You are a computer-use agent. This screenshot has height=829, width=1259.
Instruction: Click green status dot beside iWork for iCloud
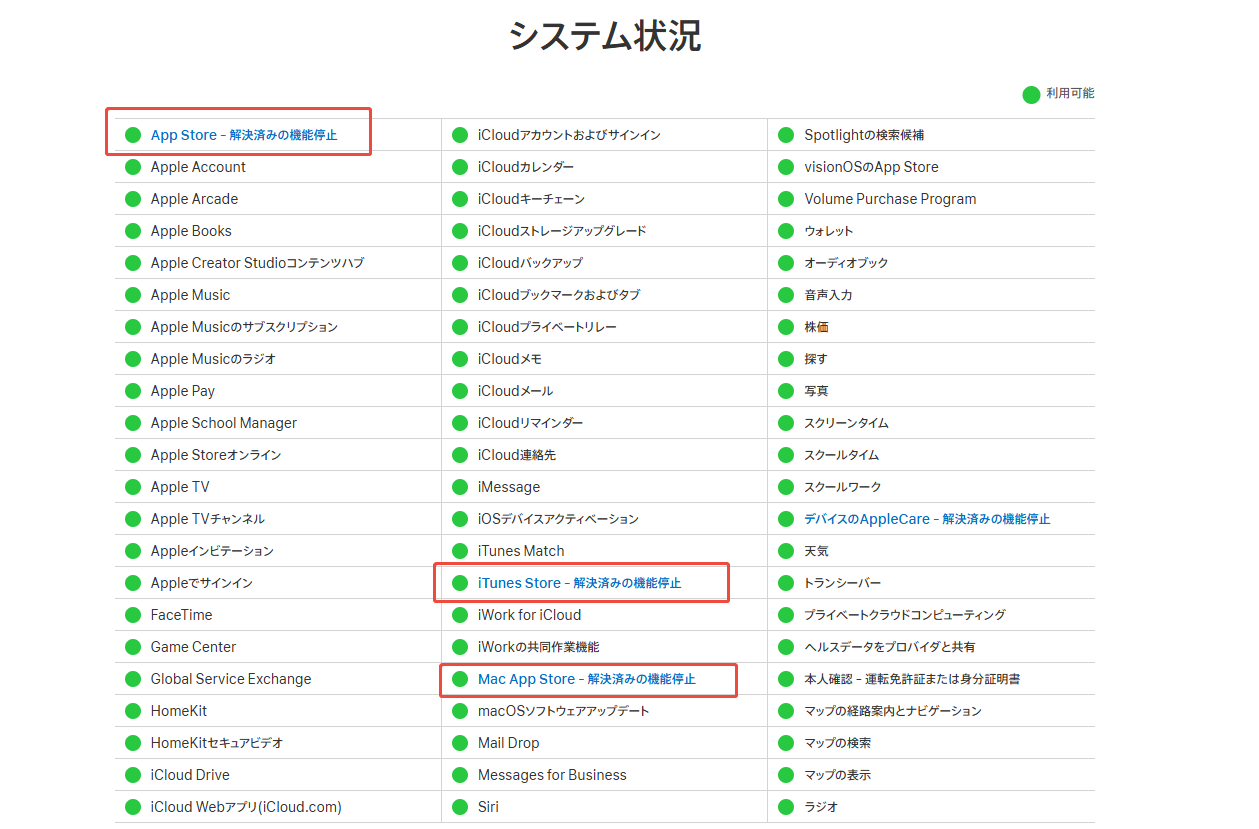pyautogui.click(x=460, y=615)
